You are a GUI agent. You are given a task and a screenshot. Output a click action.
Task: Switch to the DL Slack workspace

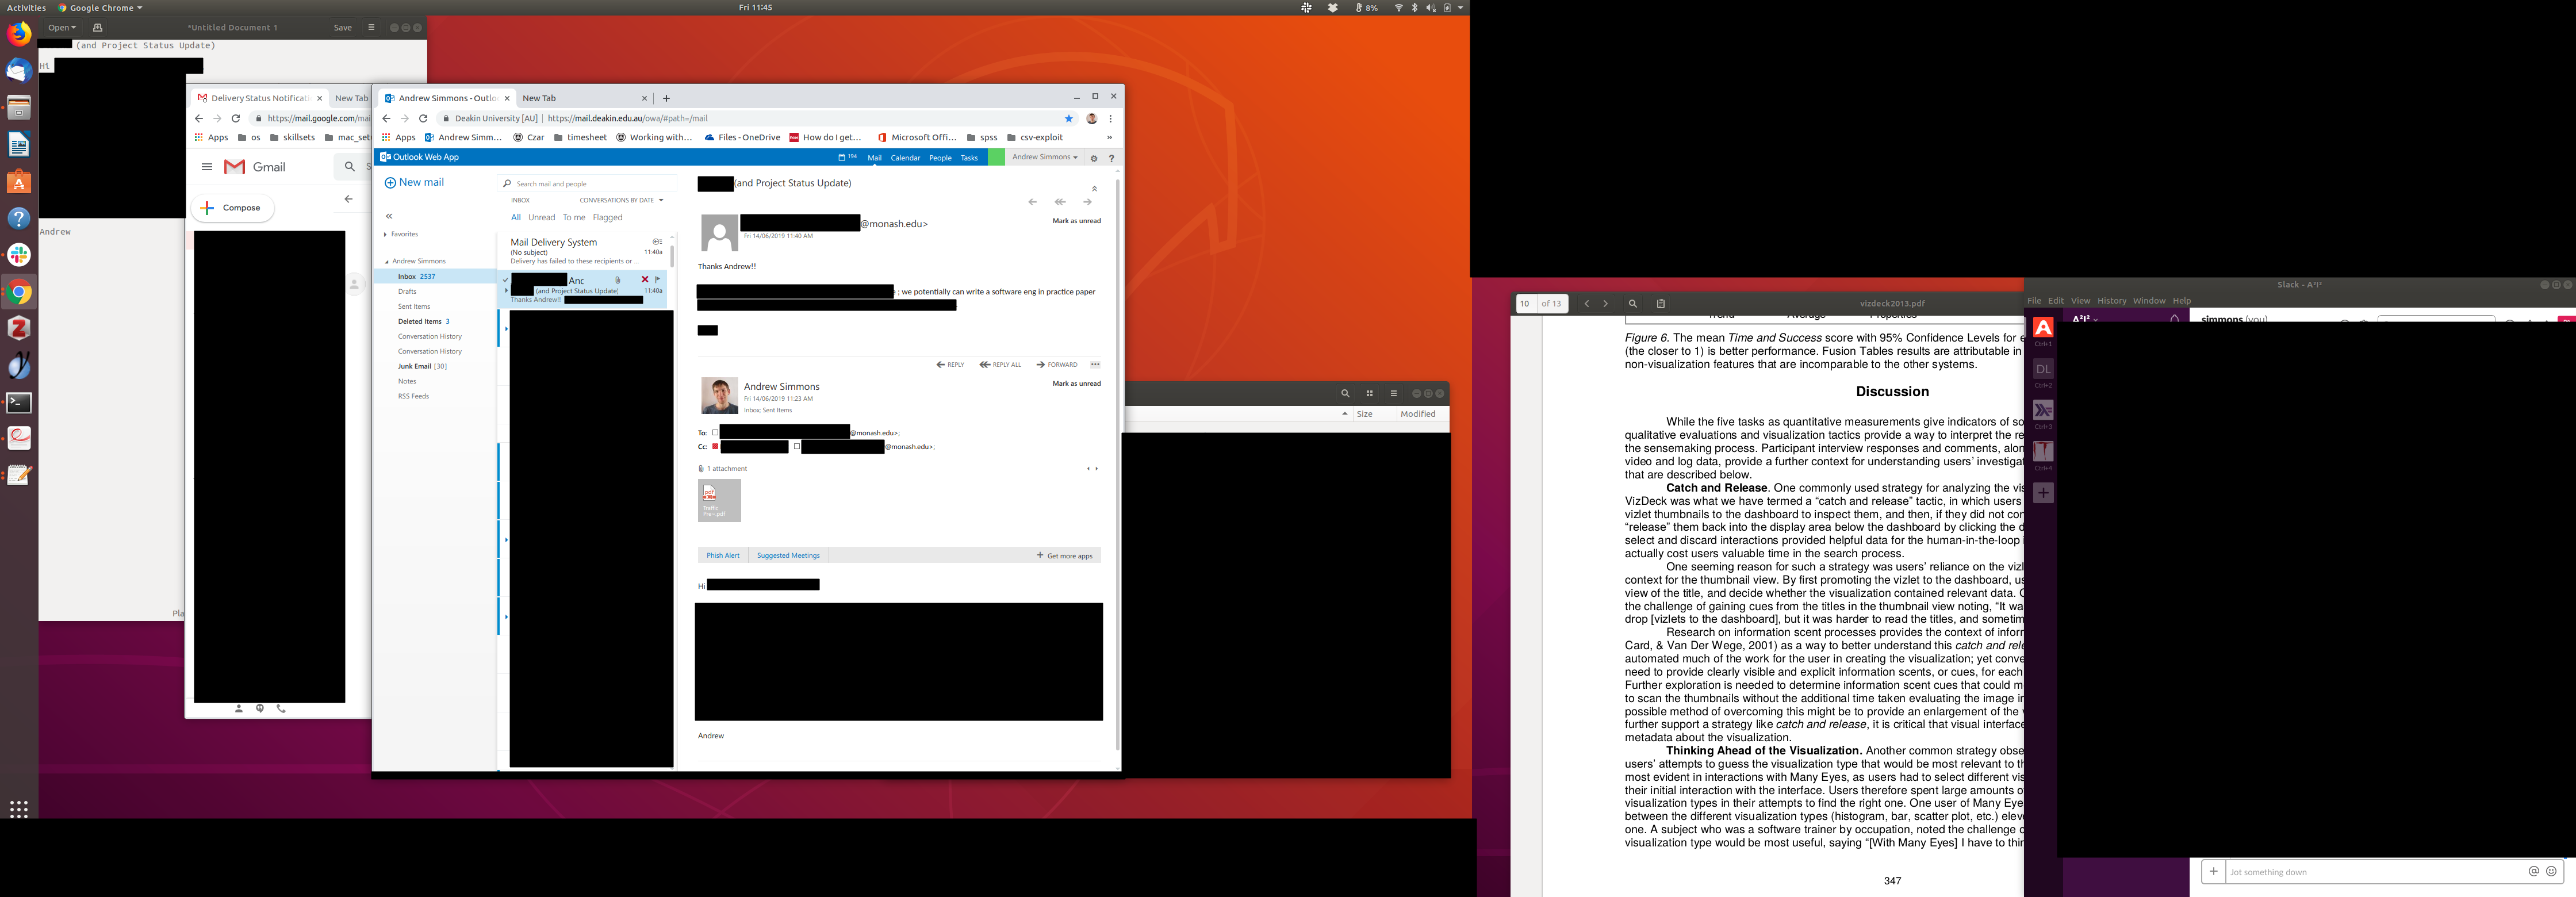2043,370
